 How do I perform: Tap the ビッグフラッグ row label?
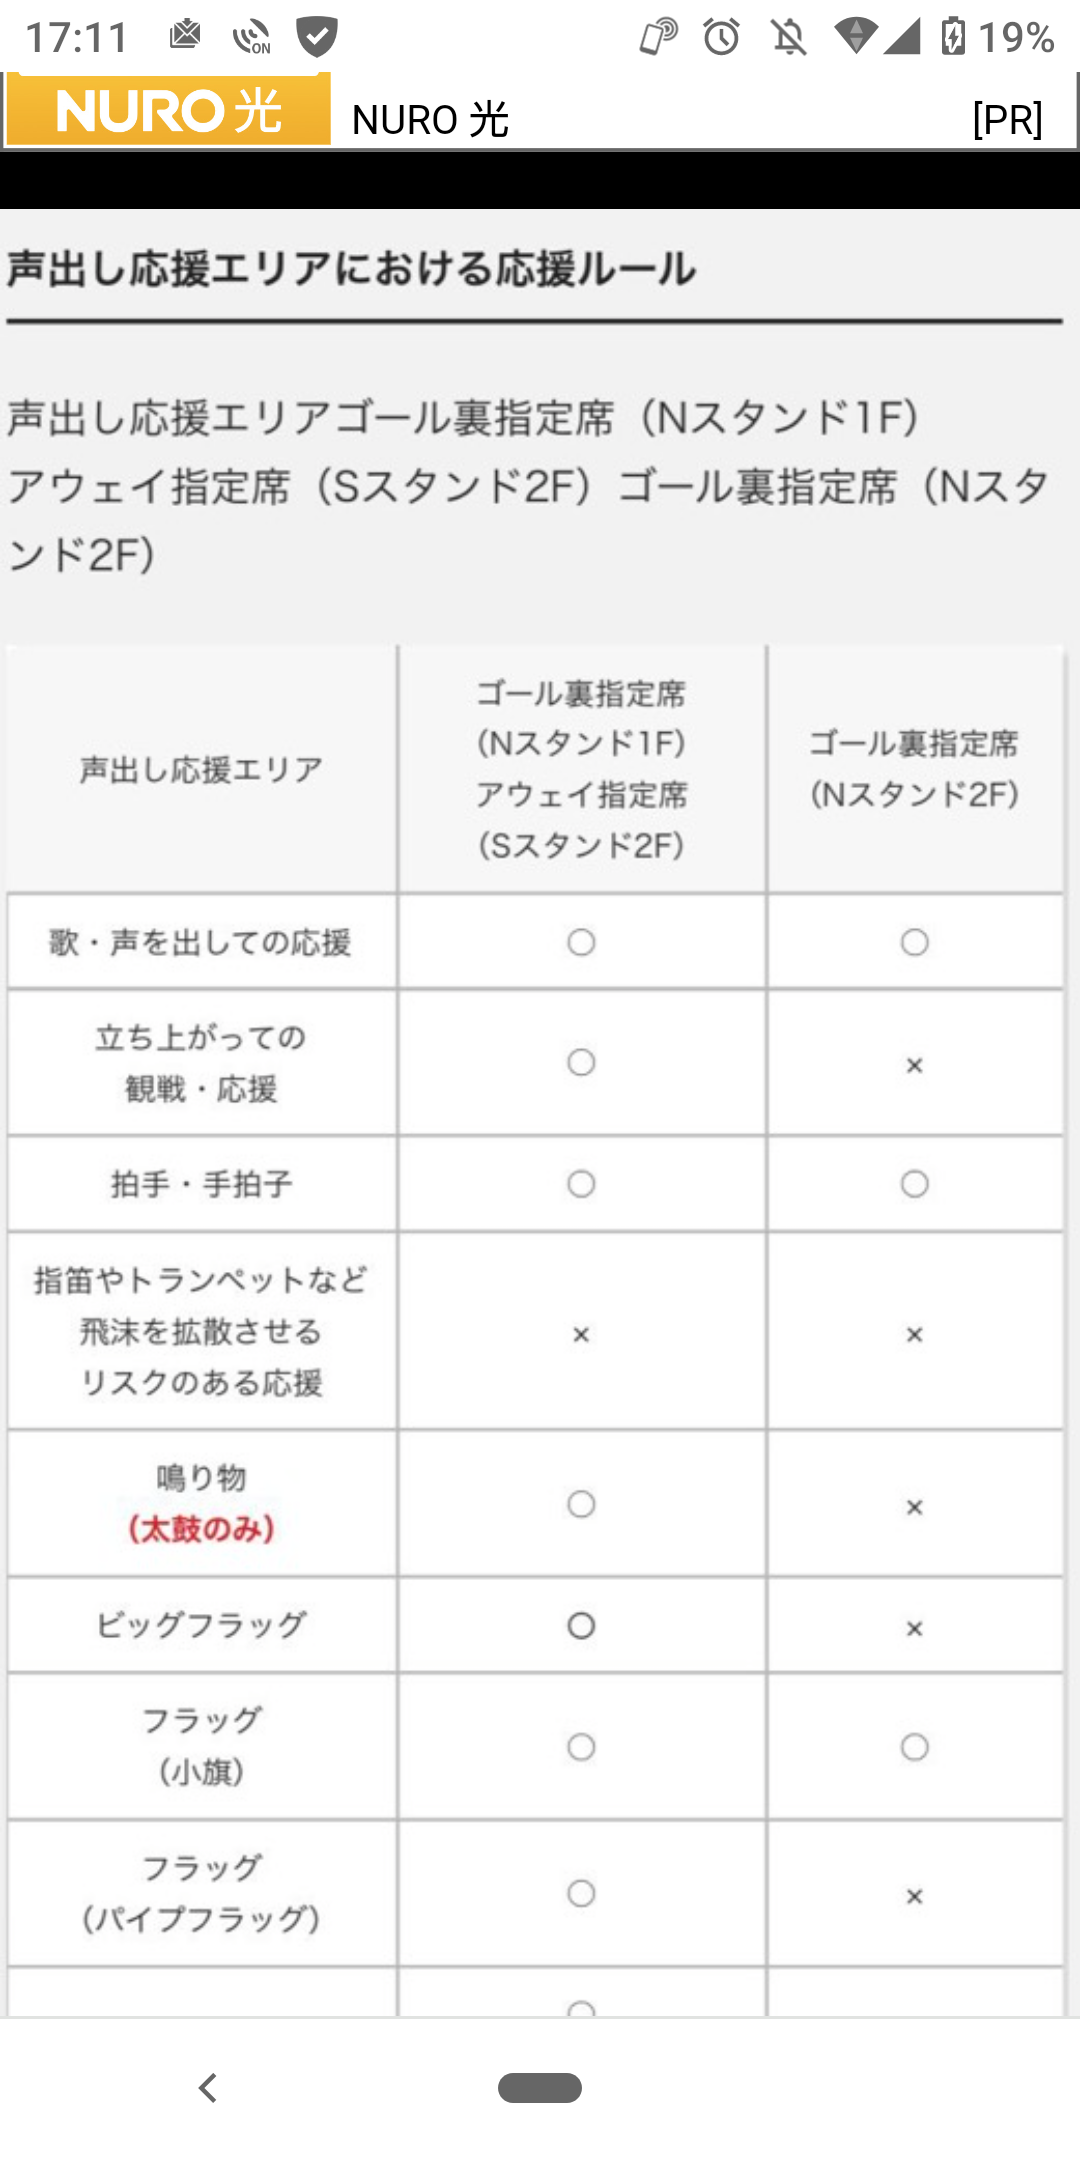coord(201,1624)
